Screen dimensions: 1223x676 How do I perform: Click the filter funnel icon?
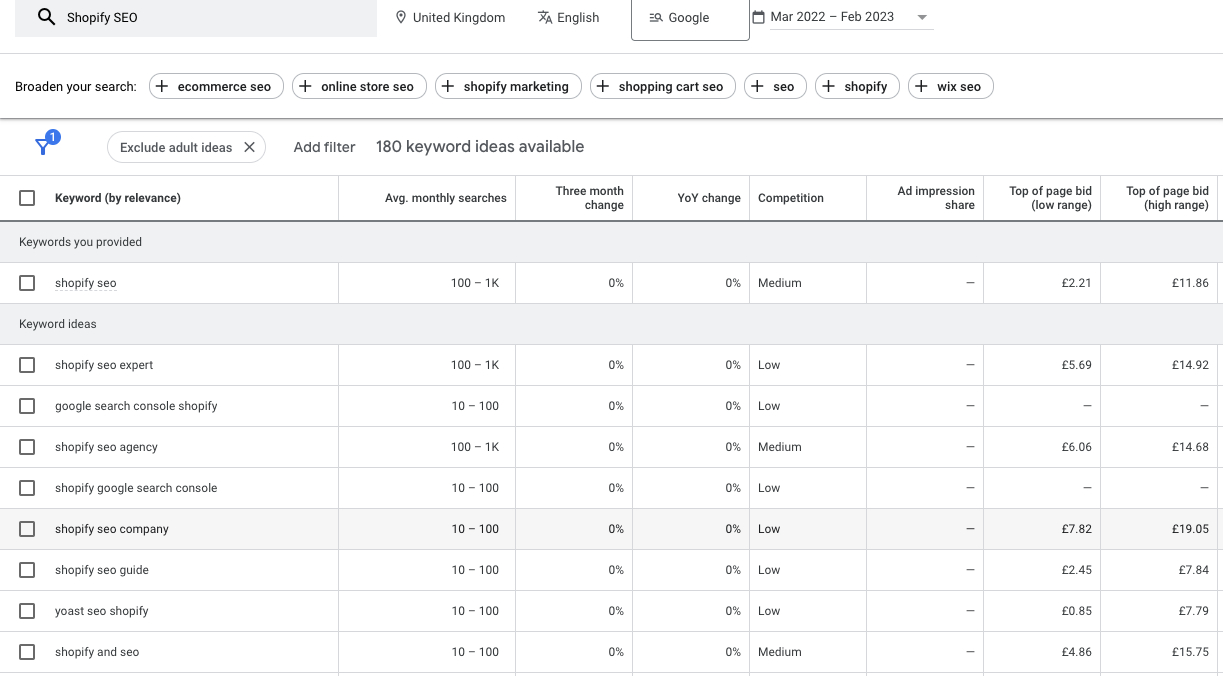tap(43, 147)
